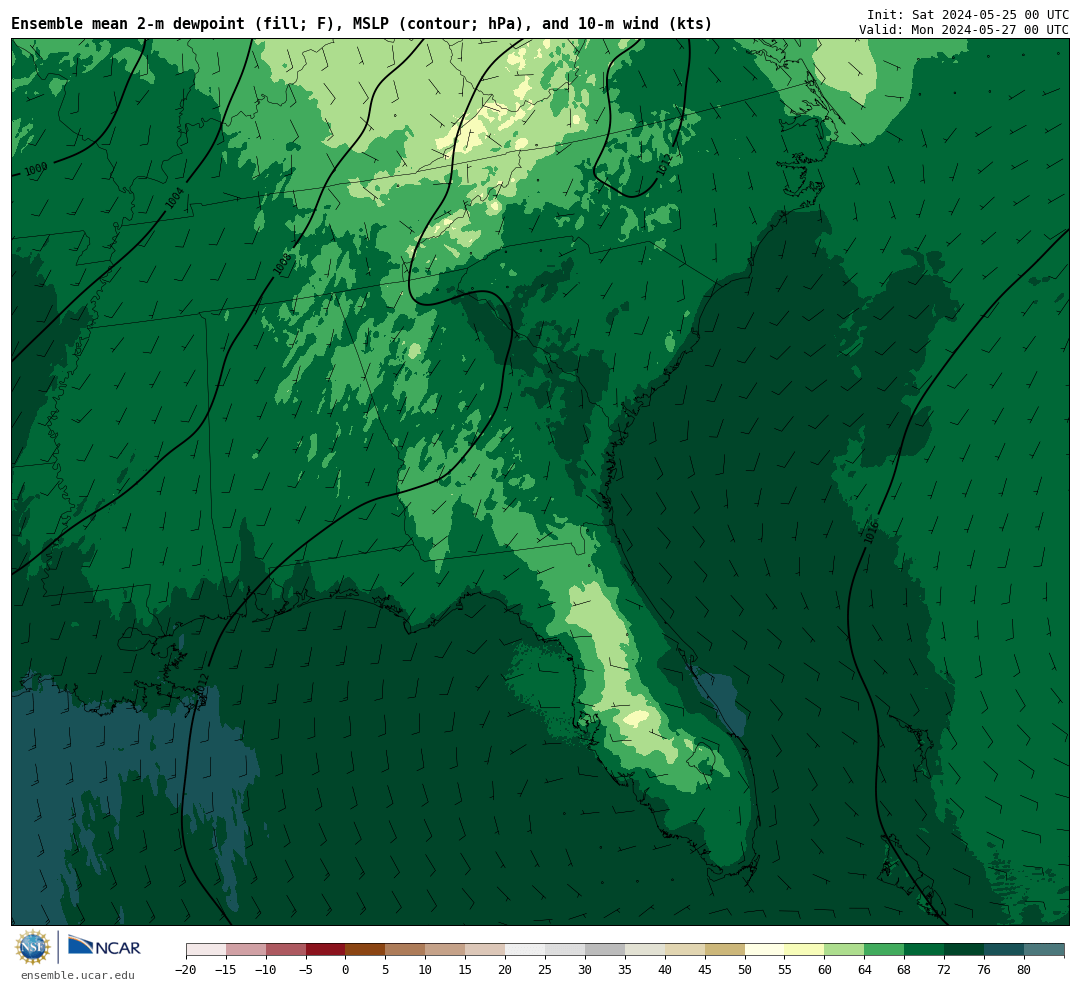Click the teal high-dewpoint patch on Florida's east coast
The width and height of the screenshot is (1080, 988).
pyautogui.click(x=720, y=701)
